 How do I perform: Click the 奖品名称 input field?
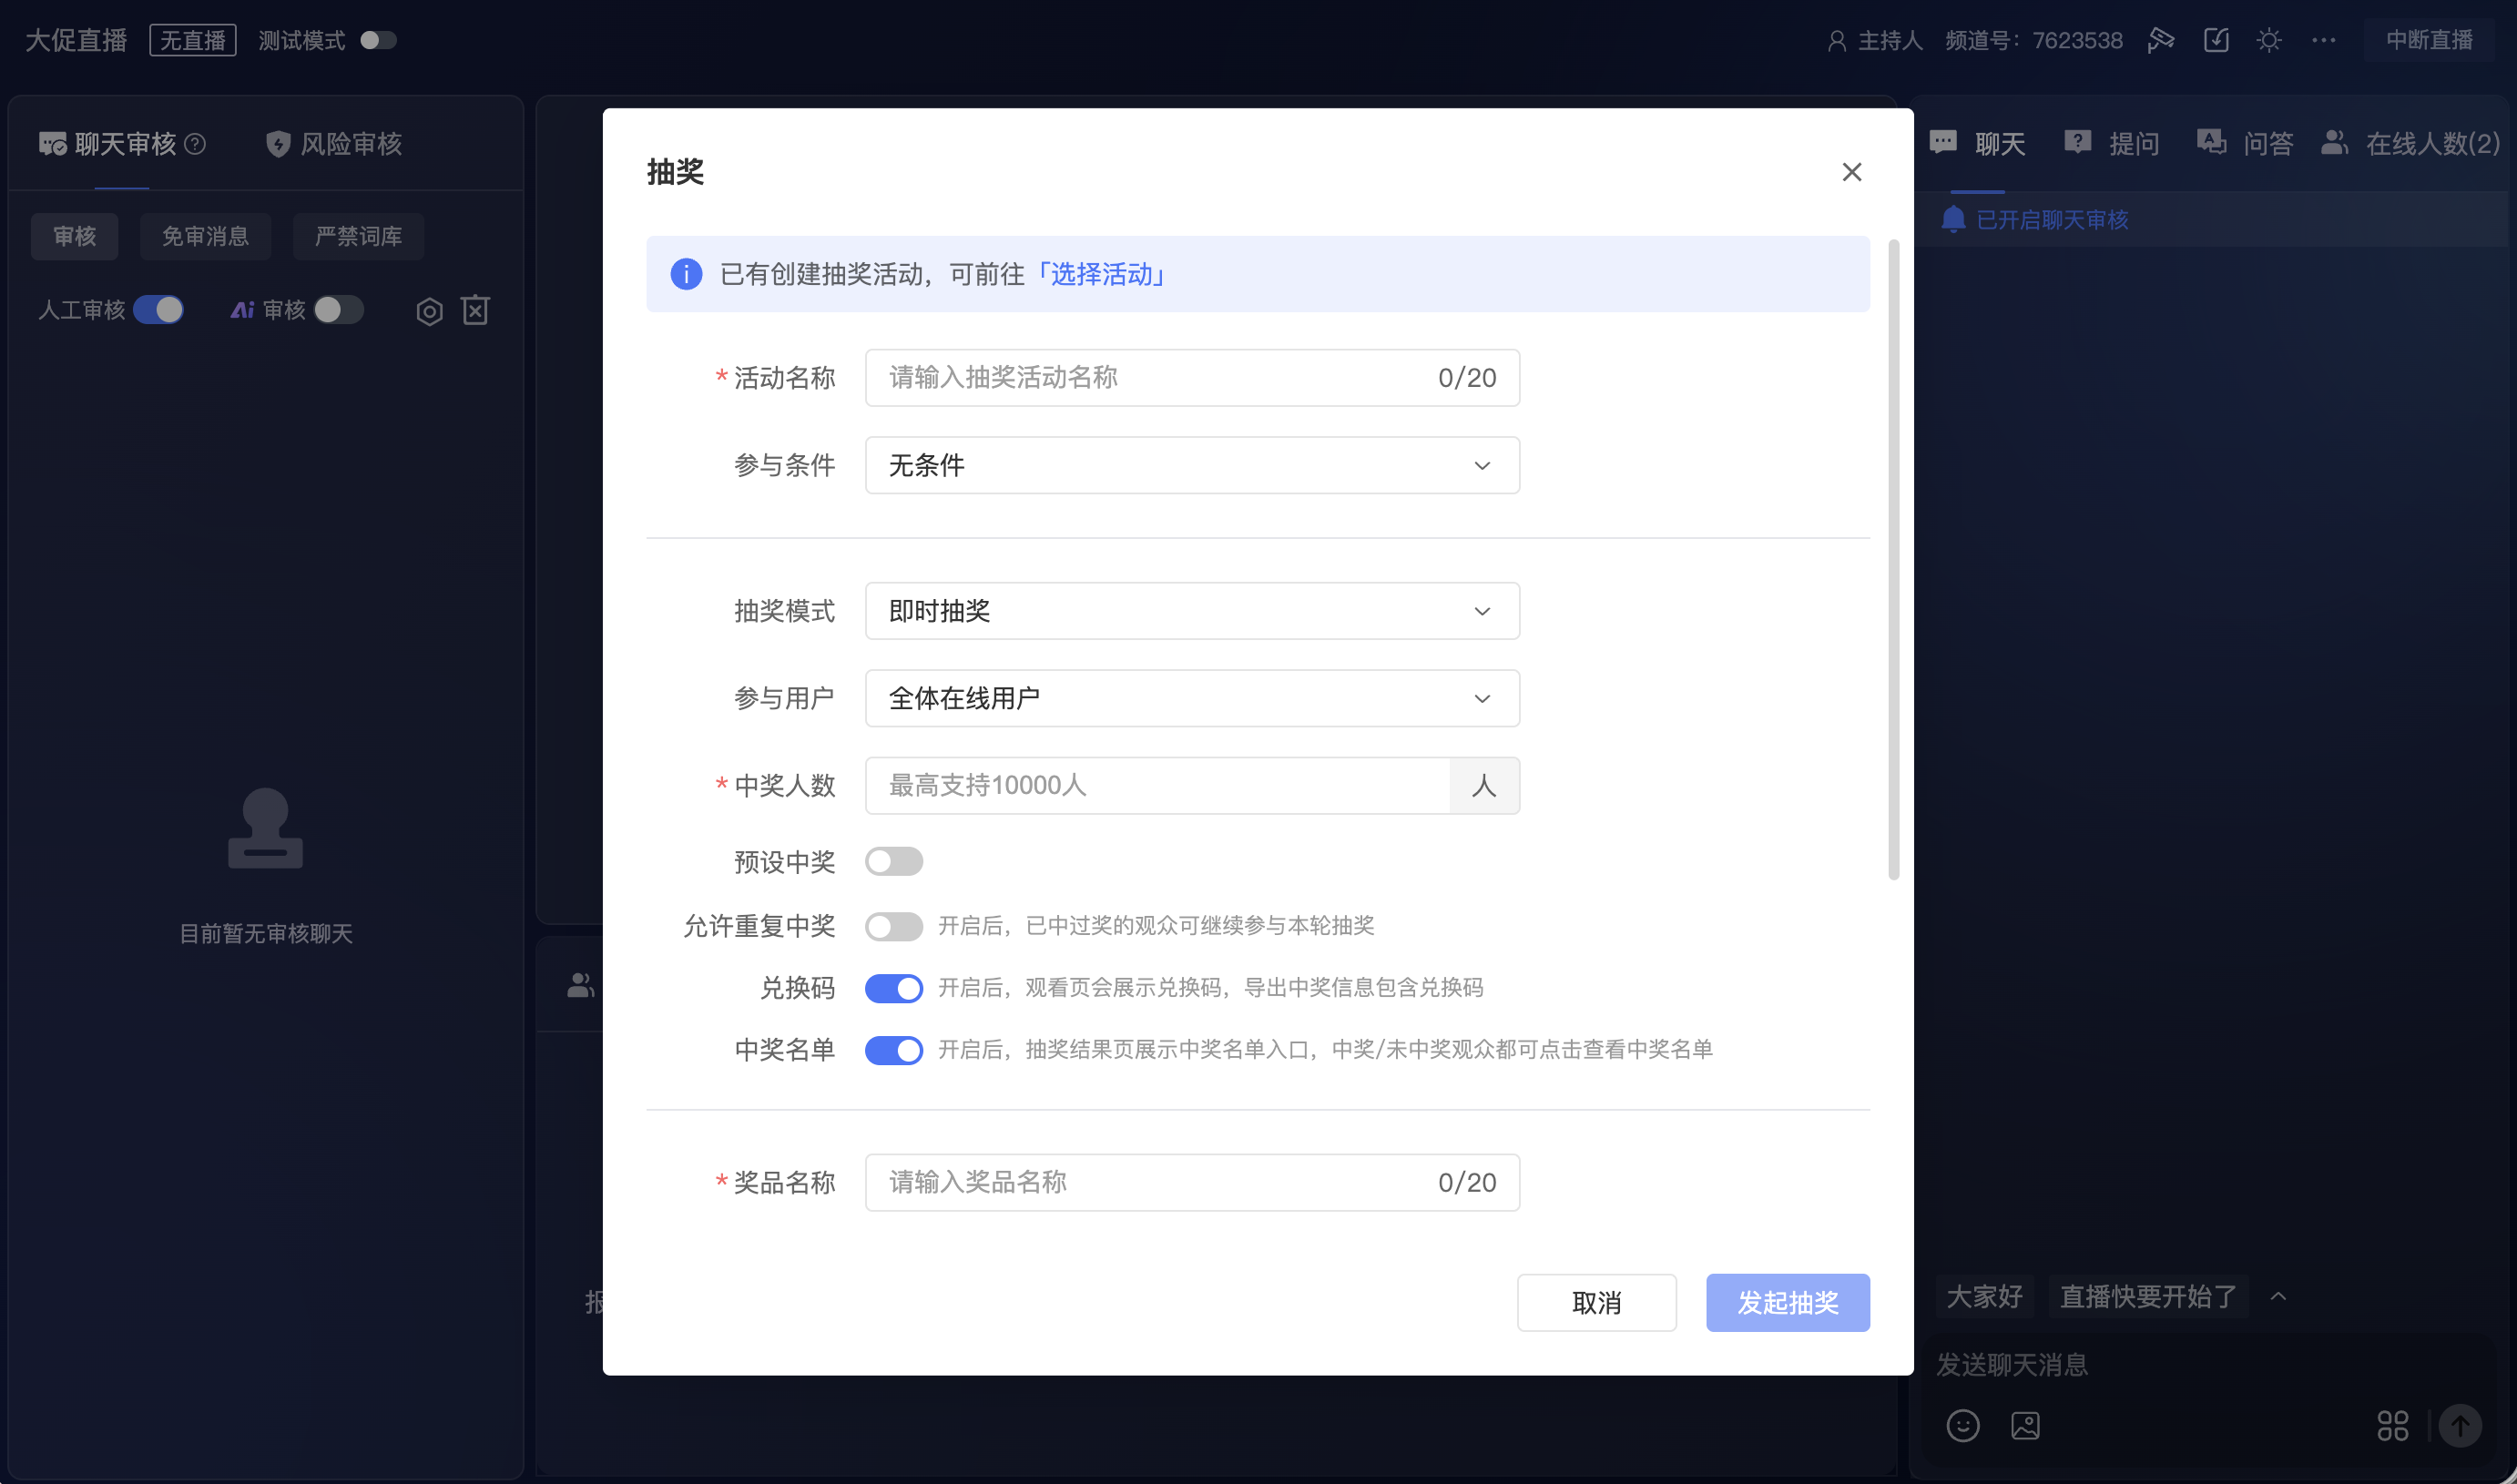1192,1183
